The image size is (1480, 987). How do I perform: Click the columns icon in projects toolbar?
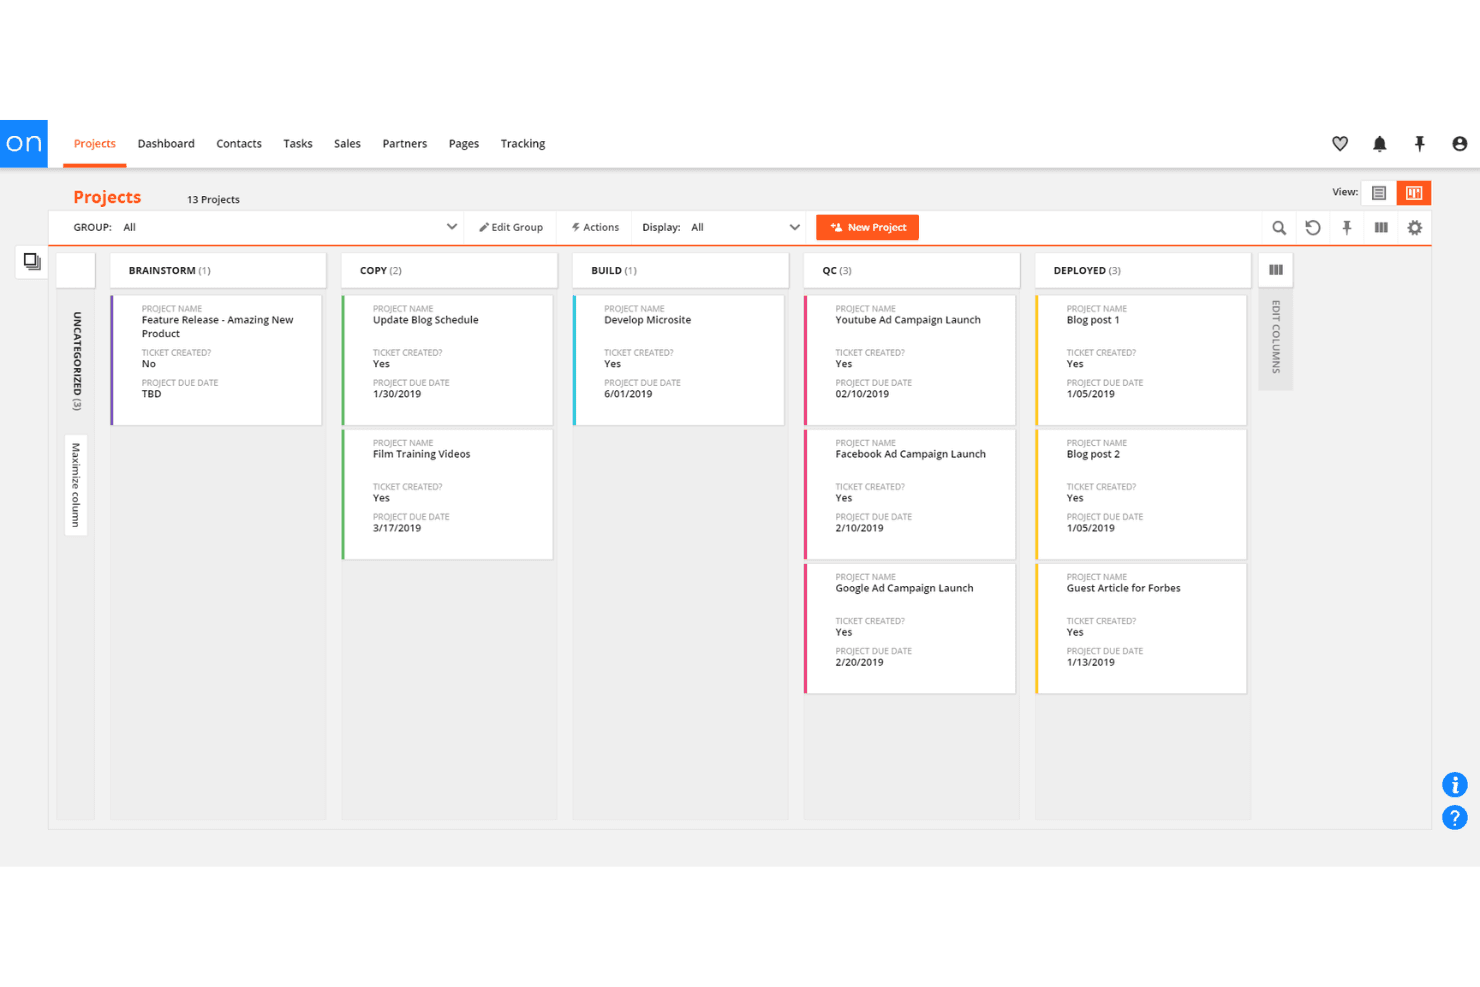[1381, 228]
